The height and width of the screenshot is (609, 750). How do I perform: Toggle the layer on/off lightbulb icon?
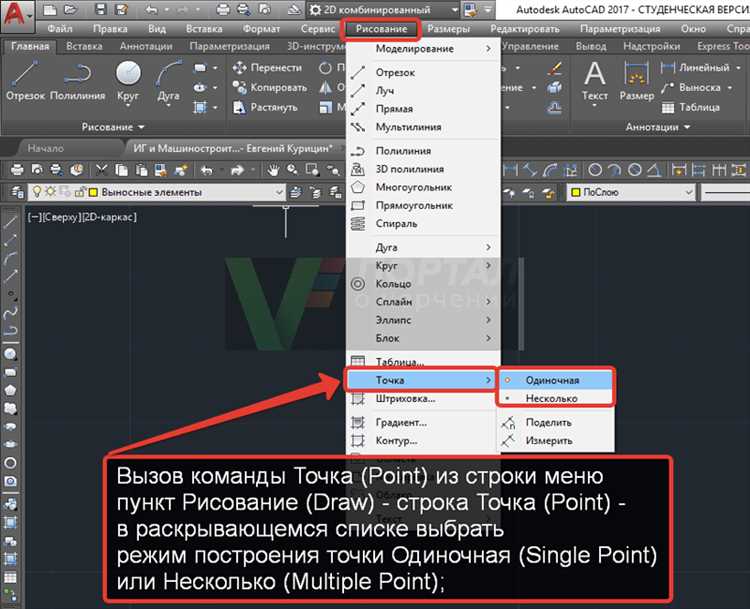37,192
